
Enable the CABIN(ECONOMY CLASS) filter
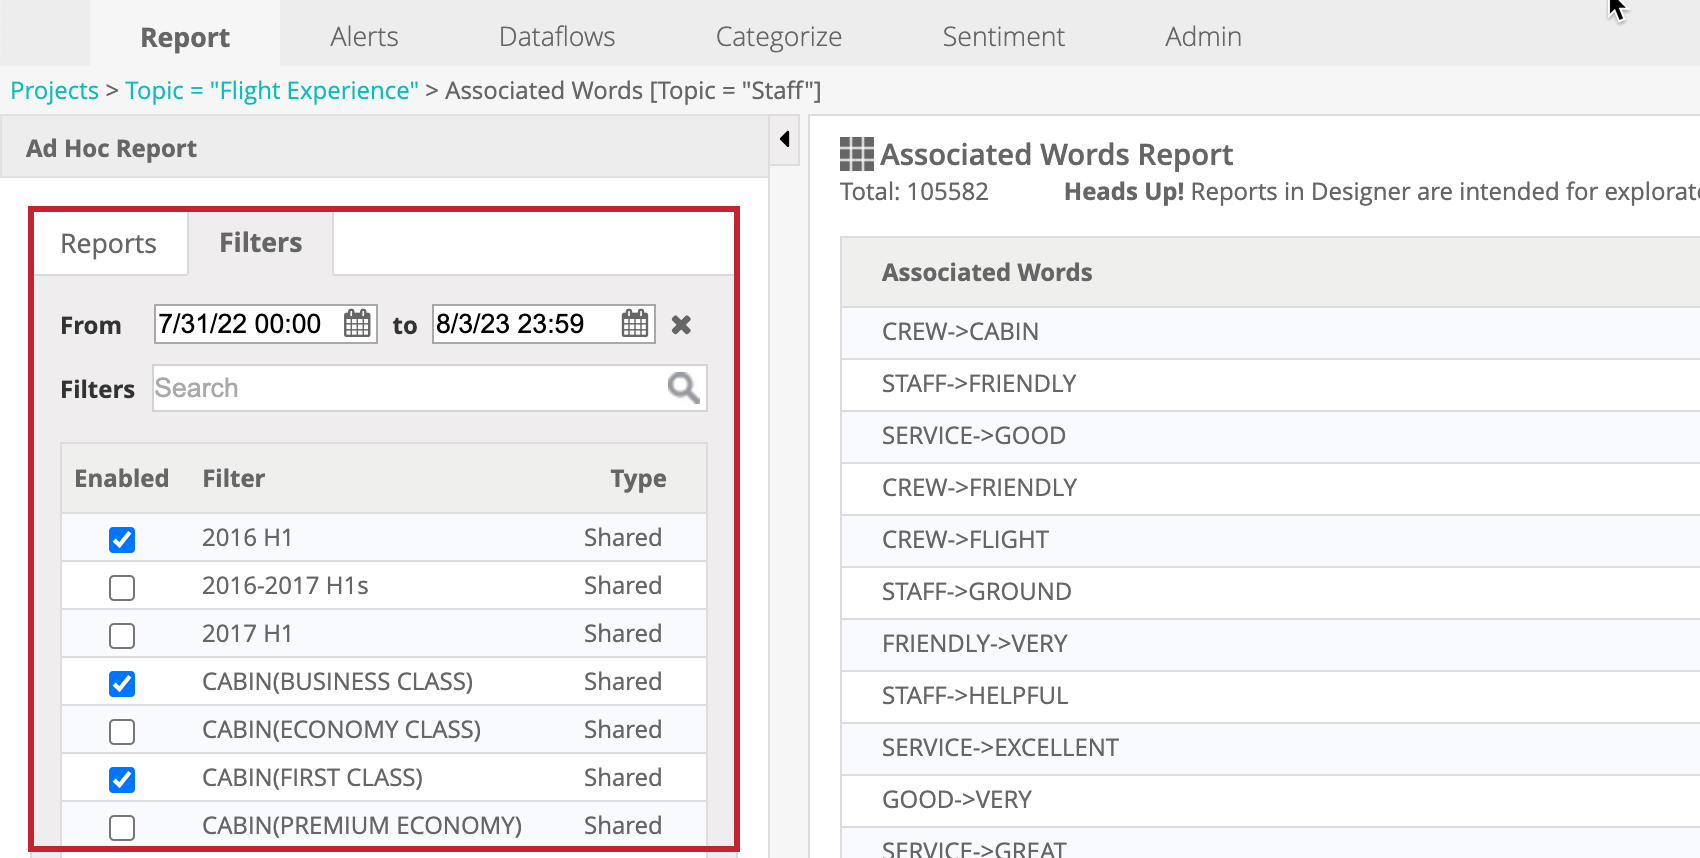(122, 732)
